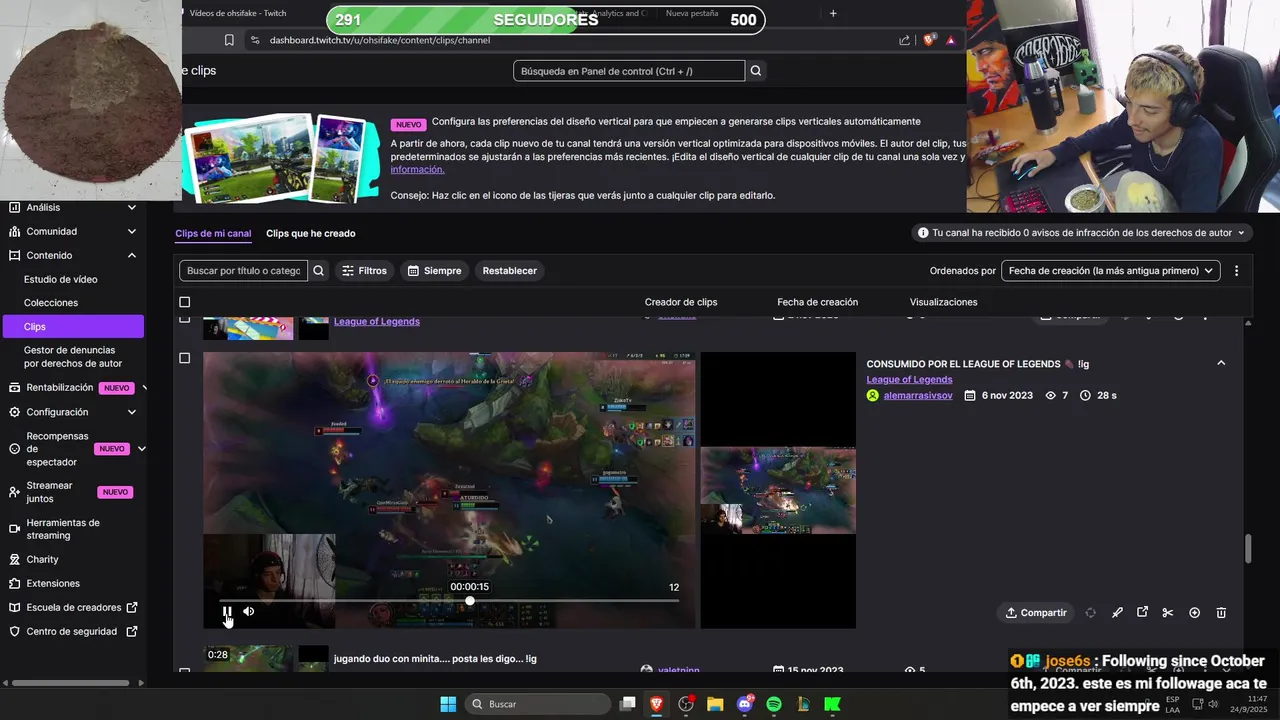Image resolution: width=1280 pixels, height=720 pixels.
Task: Click the dashboard search magnifier button
Action: click(756, 71)
